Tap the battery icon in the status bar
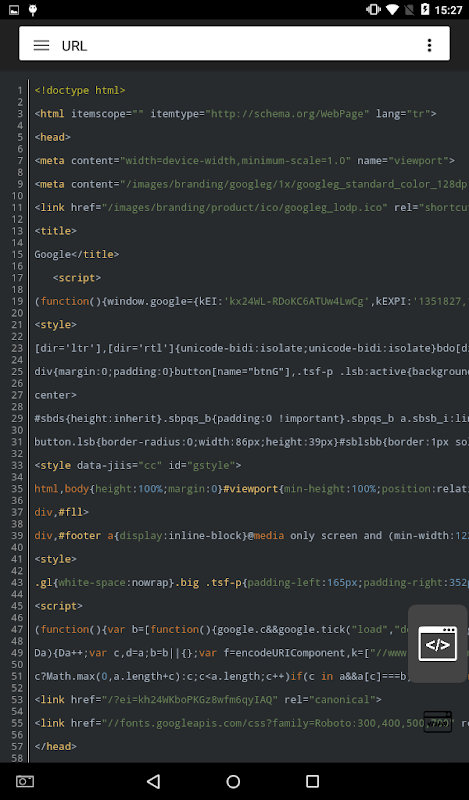 (425, 10)
